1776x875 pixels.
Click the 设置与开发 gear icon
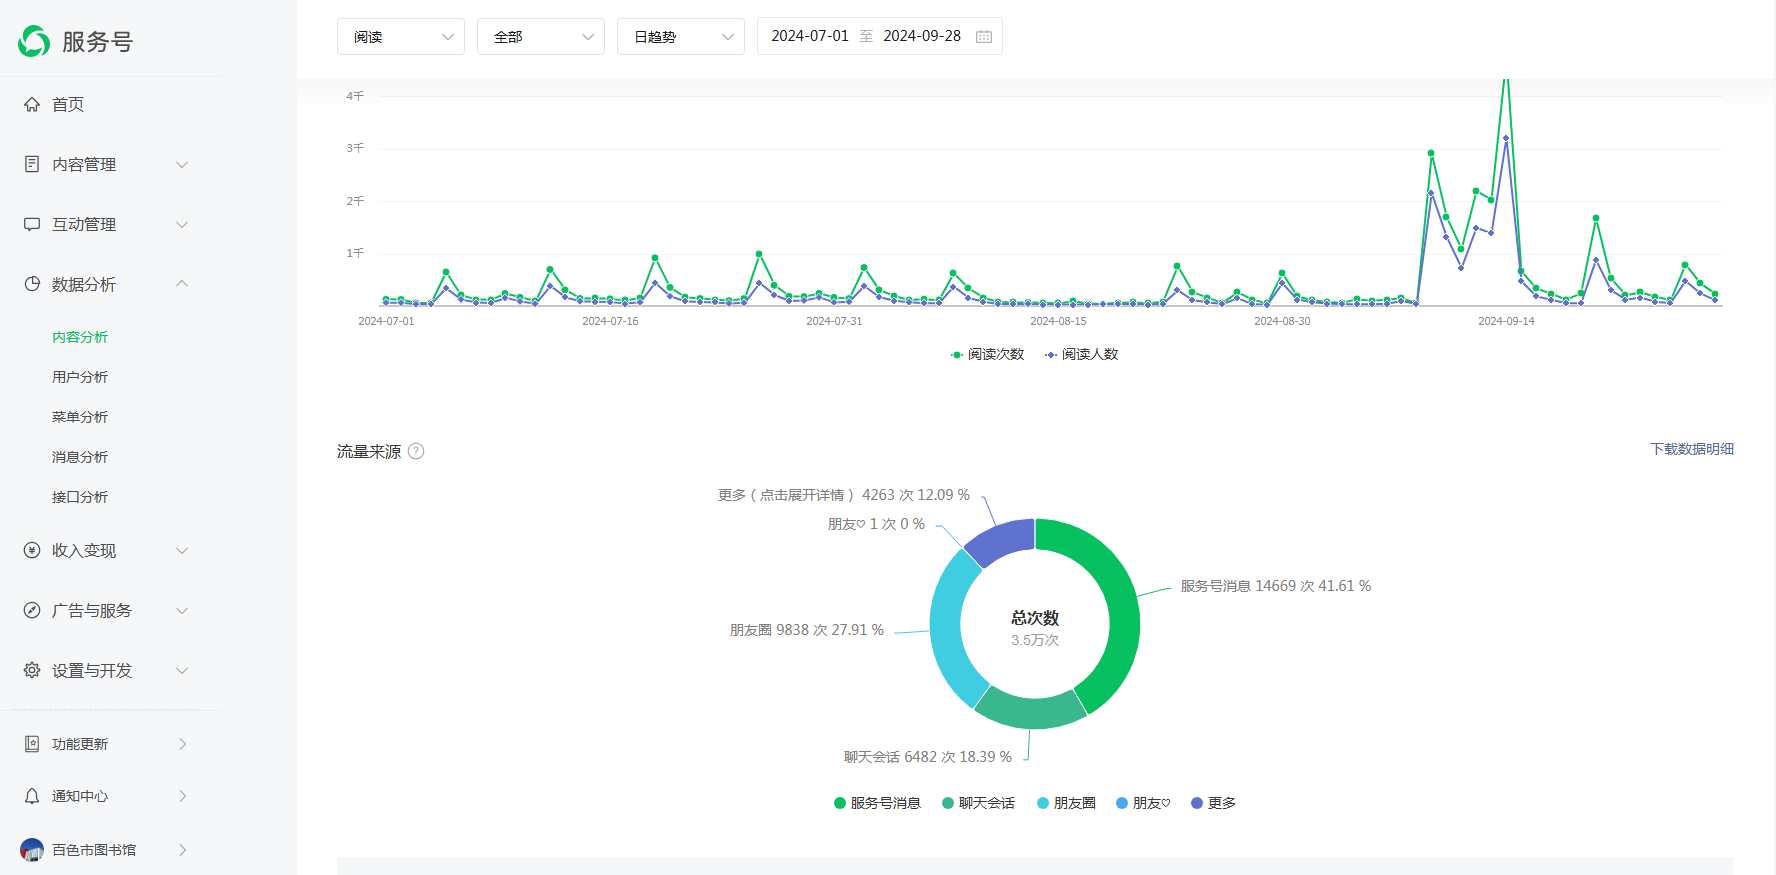click(x=32, y=670)
